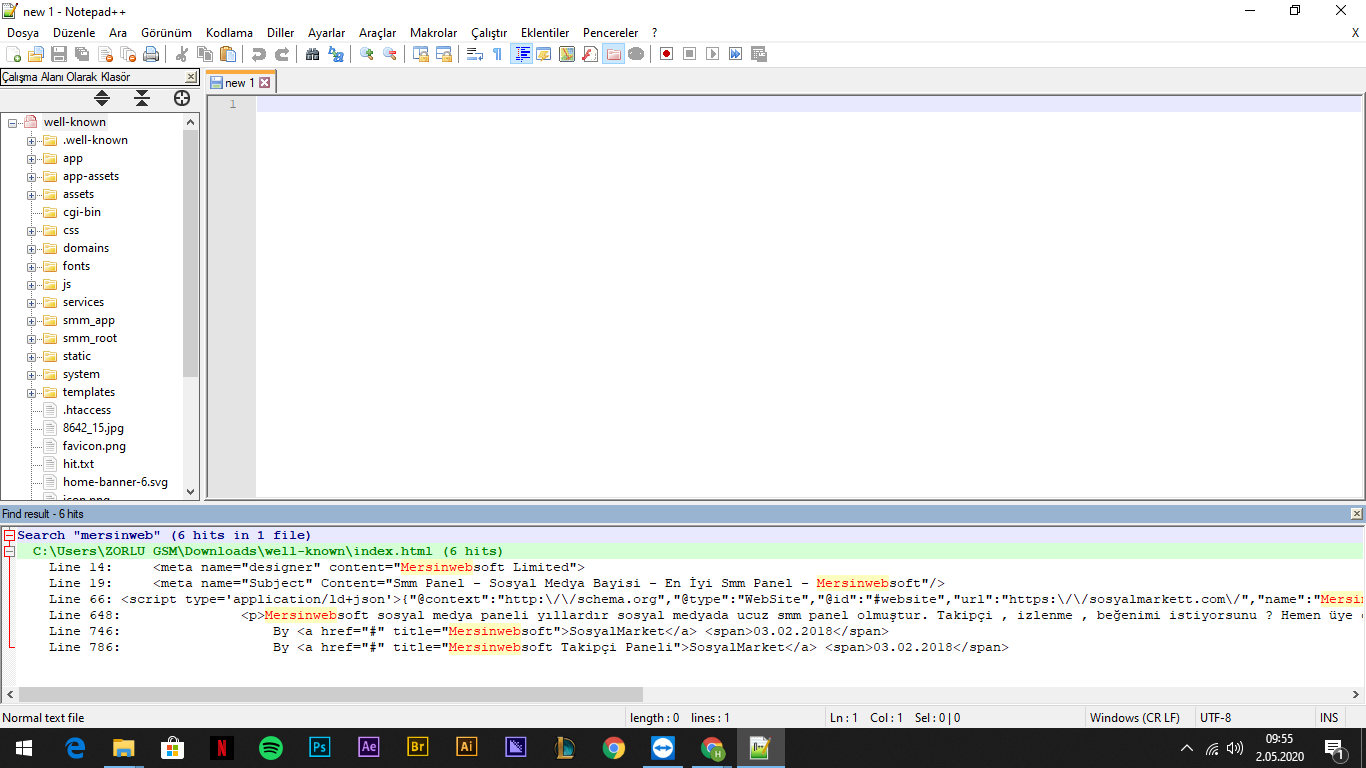Click the Save All toolbar icon
Image resolution: width=1366 pixels, height=768 pixels.
point(82,54)
